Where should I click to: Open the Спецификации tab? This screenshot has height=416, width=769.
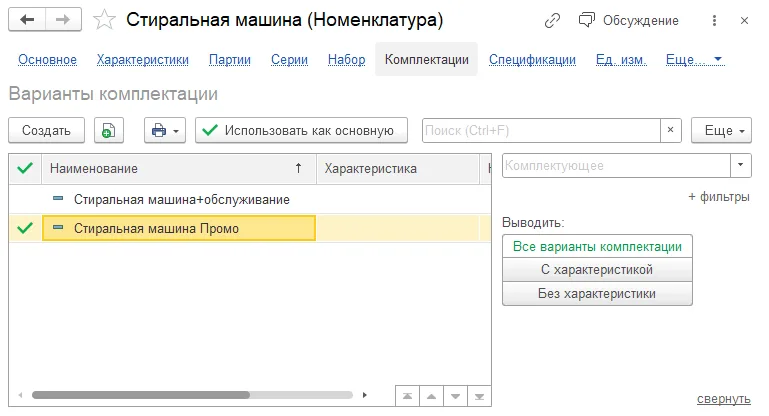click(532, 60)
